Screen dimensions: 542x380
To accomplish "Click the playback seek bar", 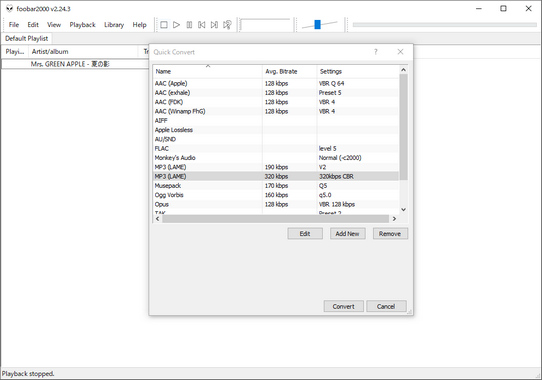I will [x=445, y=25].
